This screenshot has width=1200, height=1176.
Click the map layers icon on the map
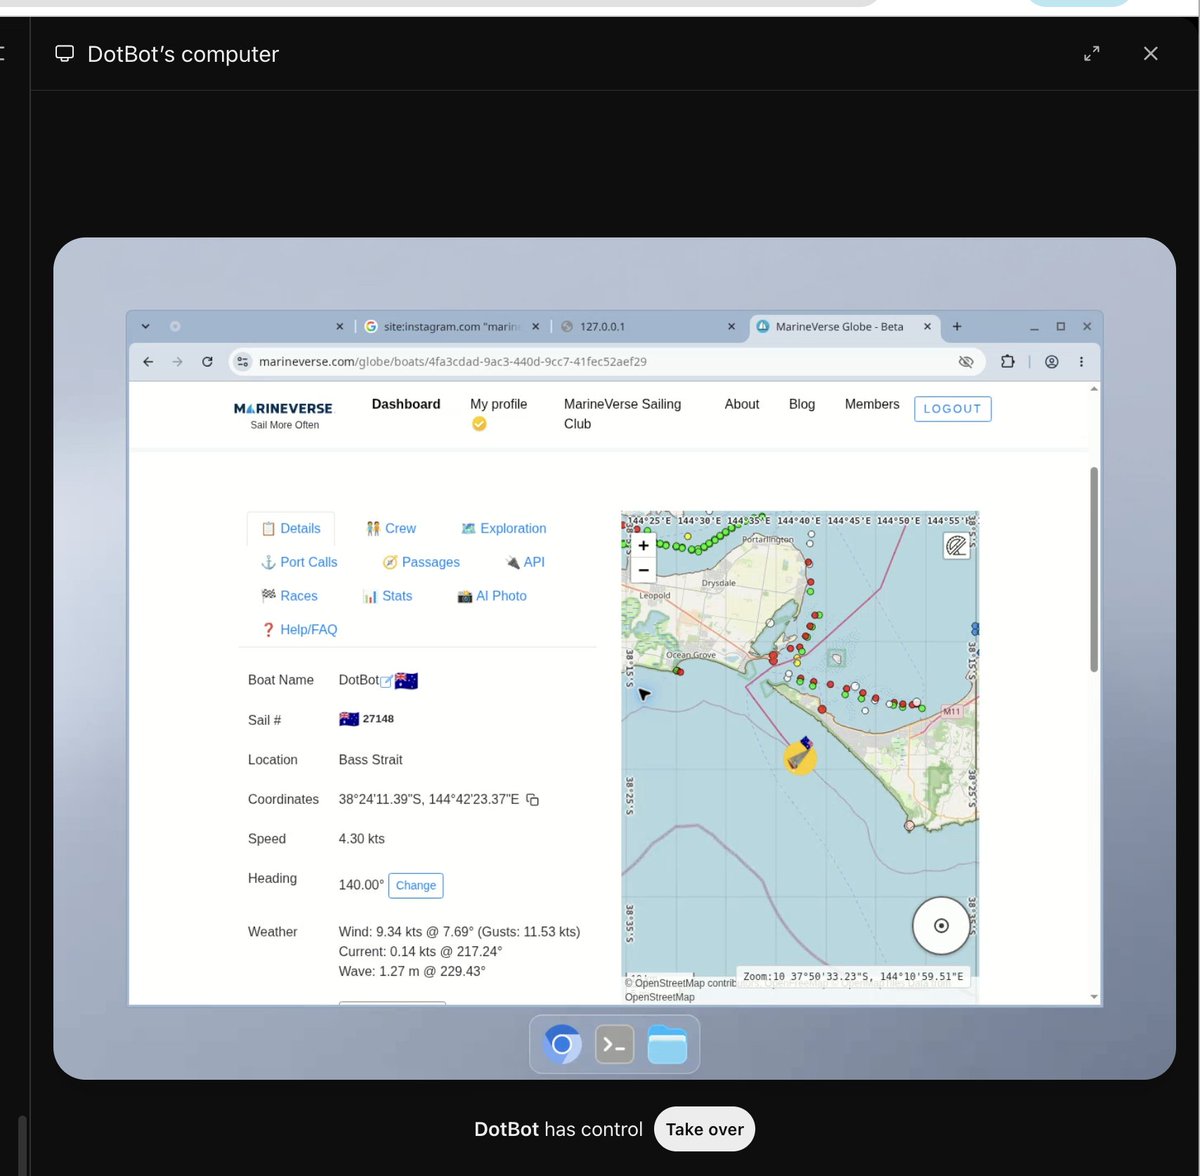click(x=957, y=545)
